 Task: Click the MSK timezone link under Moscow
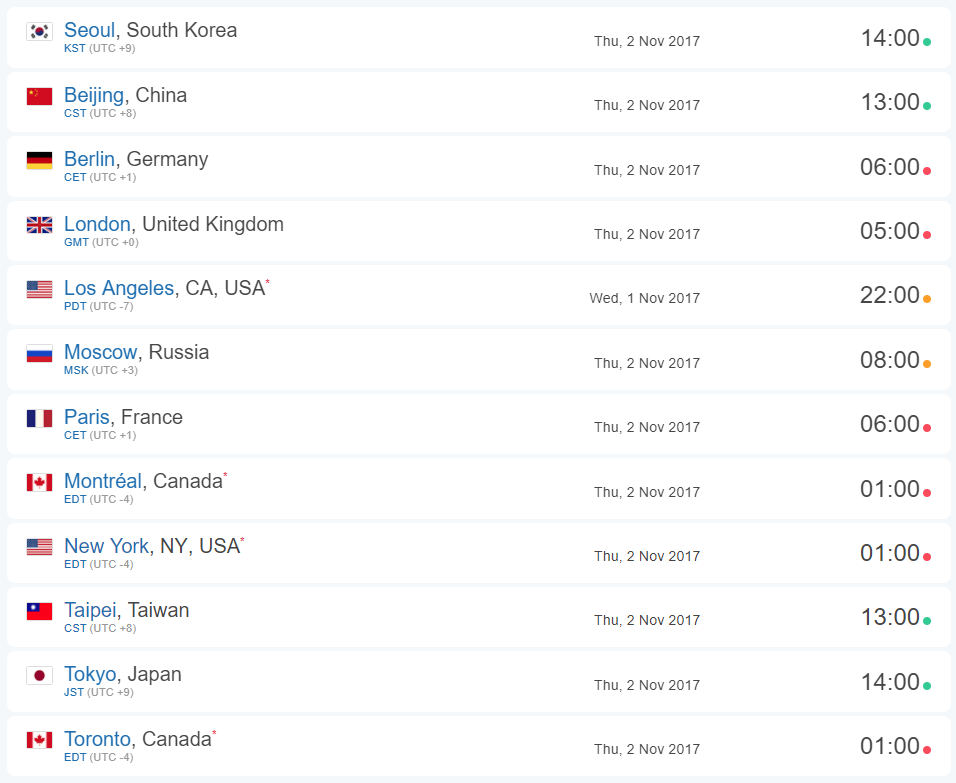pos(76,370)
